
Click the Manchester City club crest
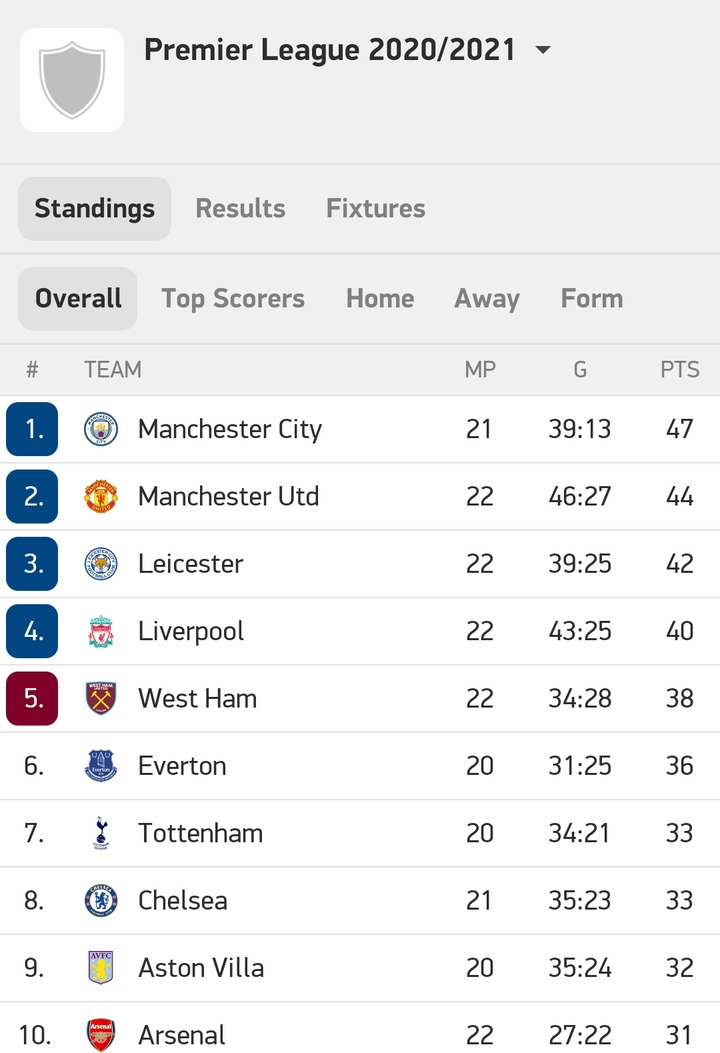tap(101, 429)
